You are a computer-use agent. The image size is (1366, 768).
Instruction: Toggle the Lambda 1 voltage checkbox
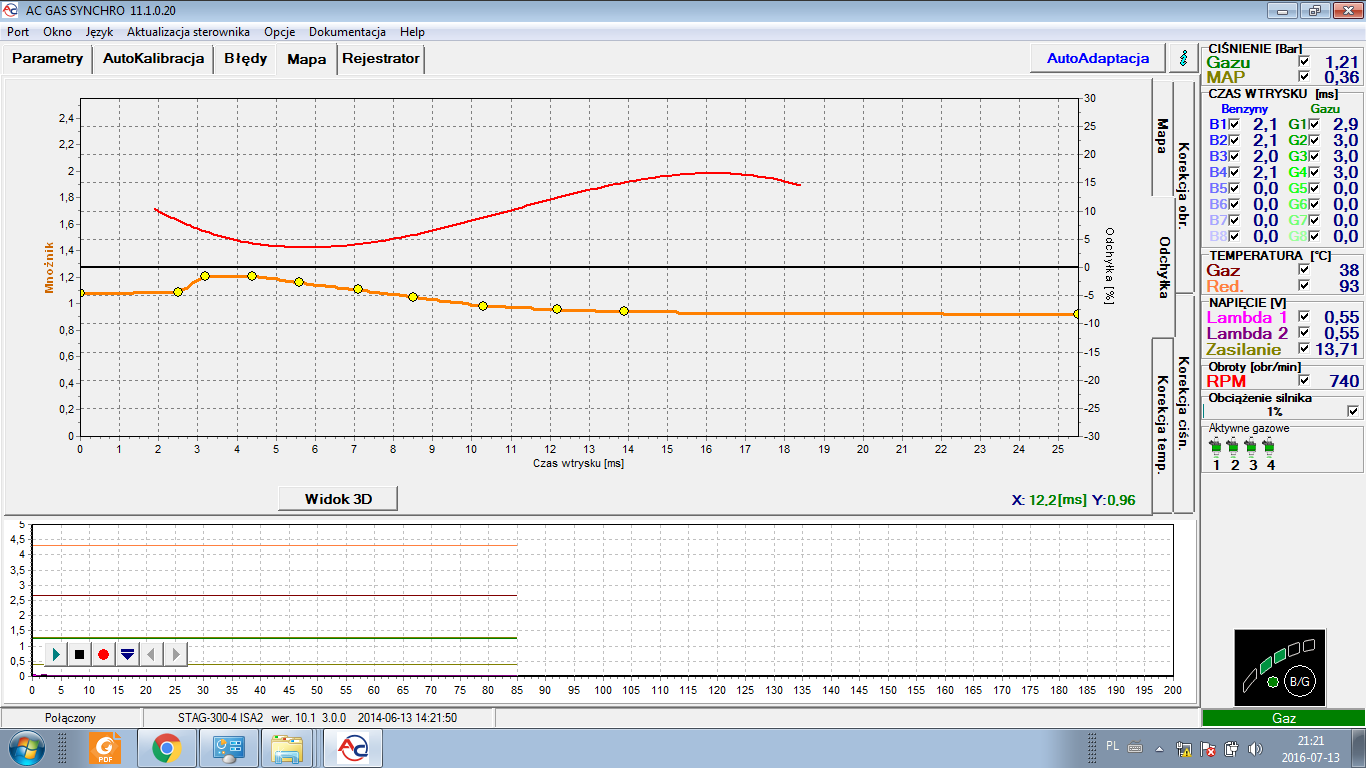pos(1303,316)
